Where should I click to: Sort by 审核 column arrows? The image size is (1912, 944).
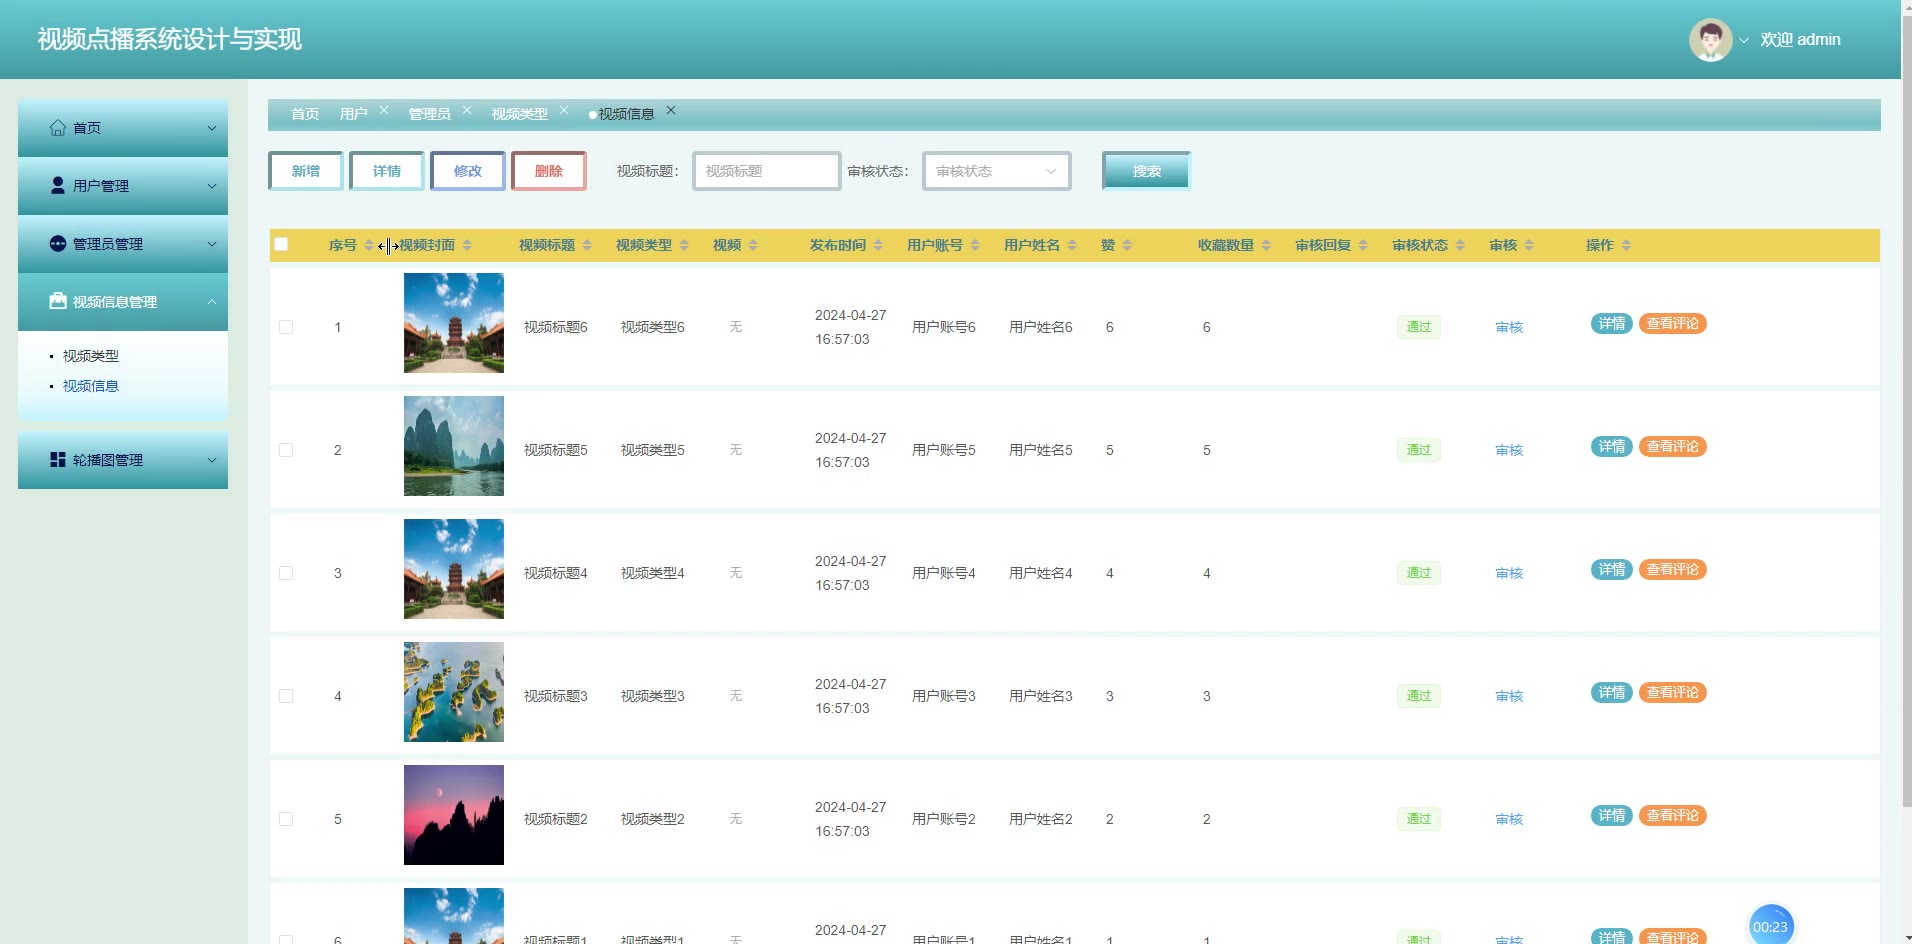1529,245
